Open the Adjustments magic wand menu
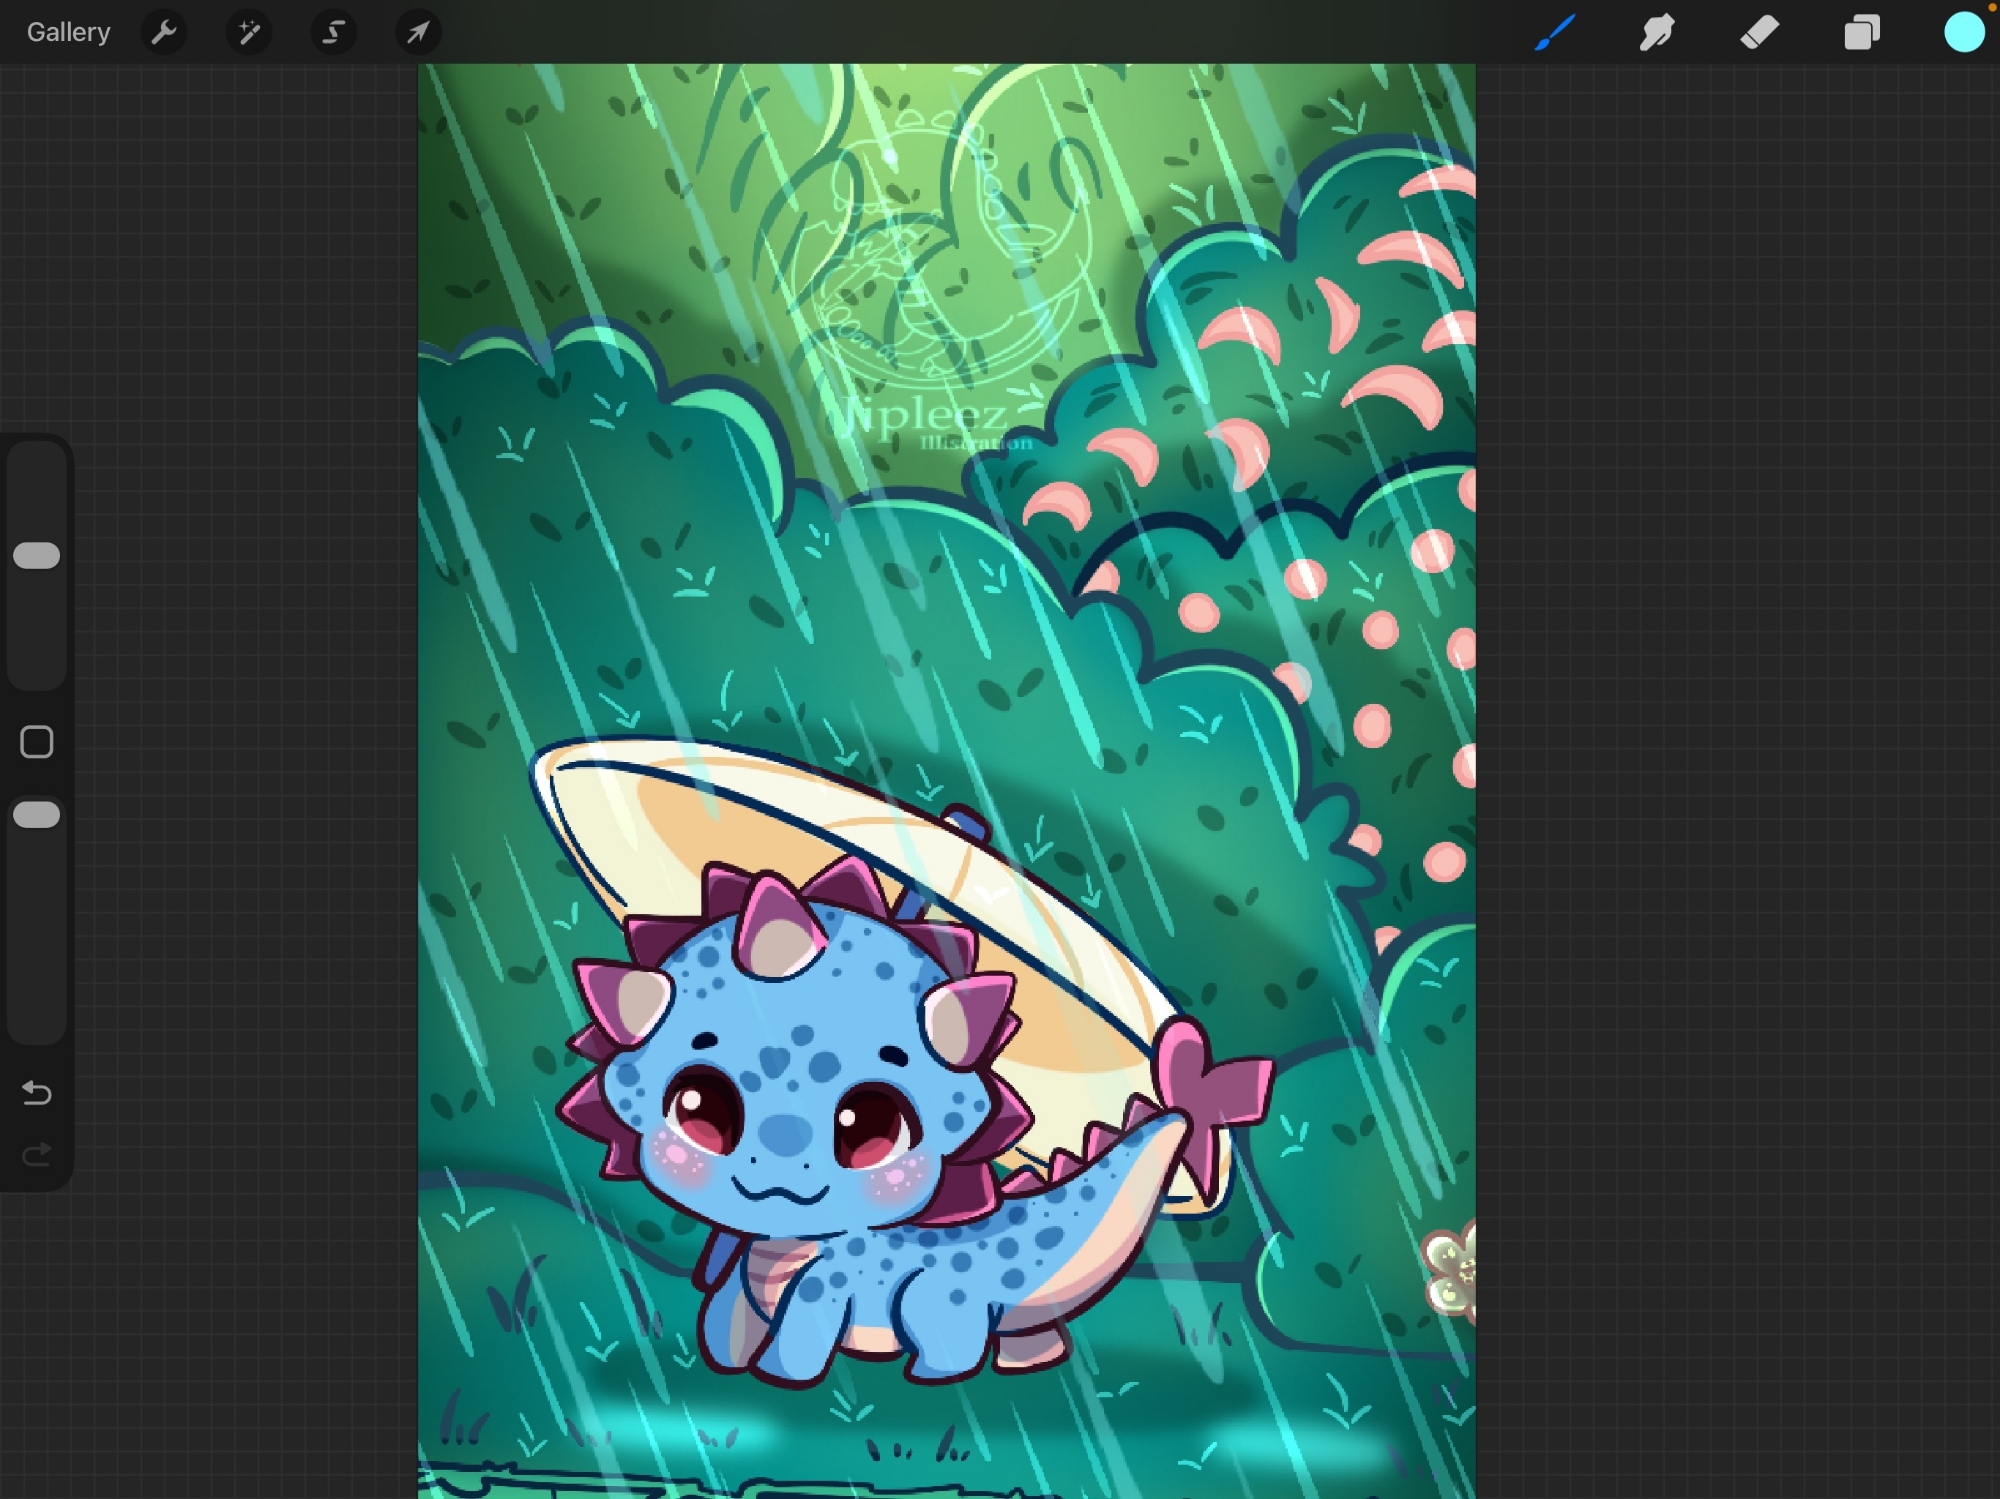This screenshot has height=1499, width=2000. click(249, 33)
